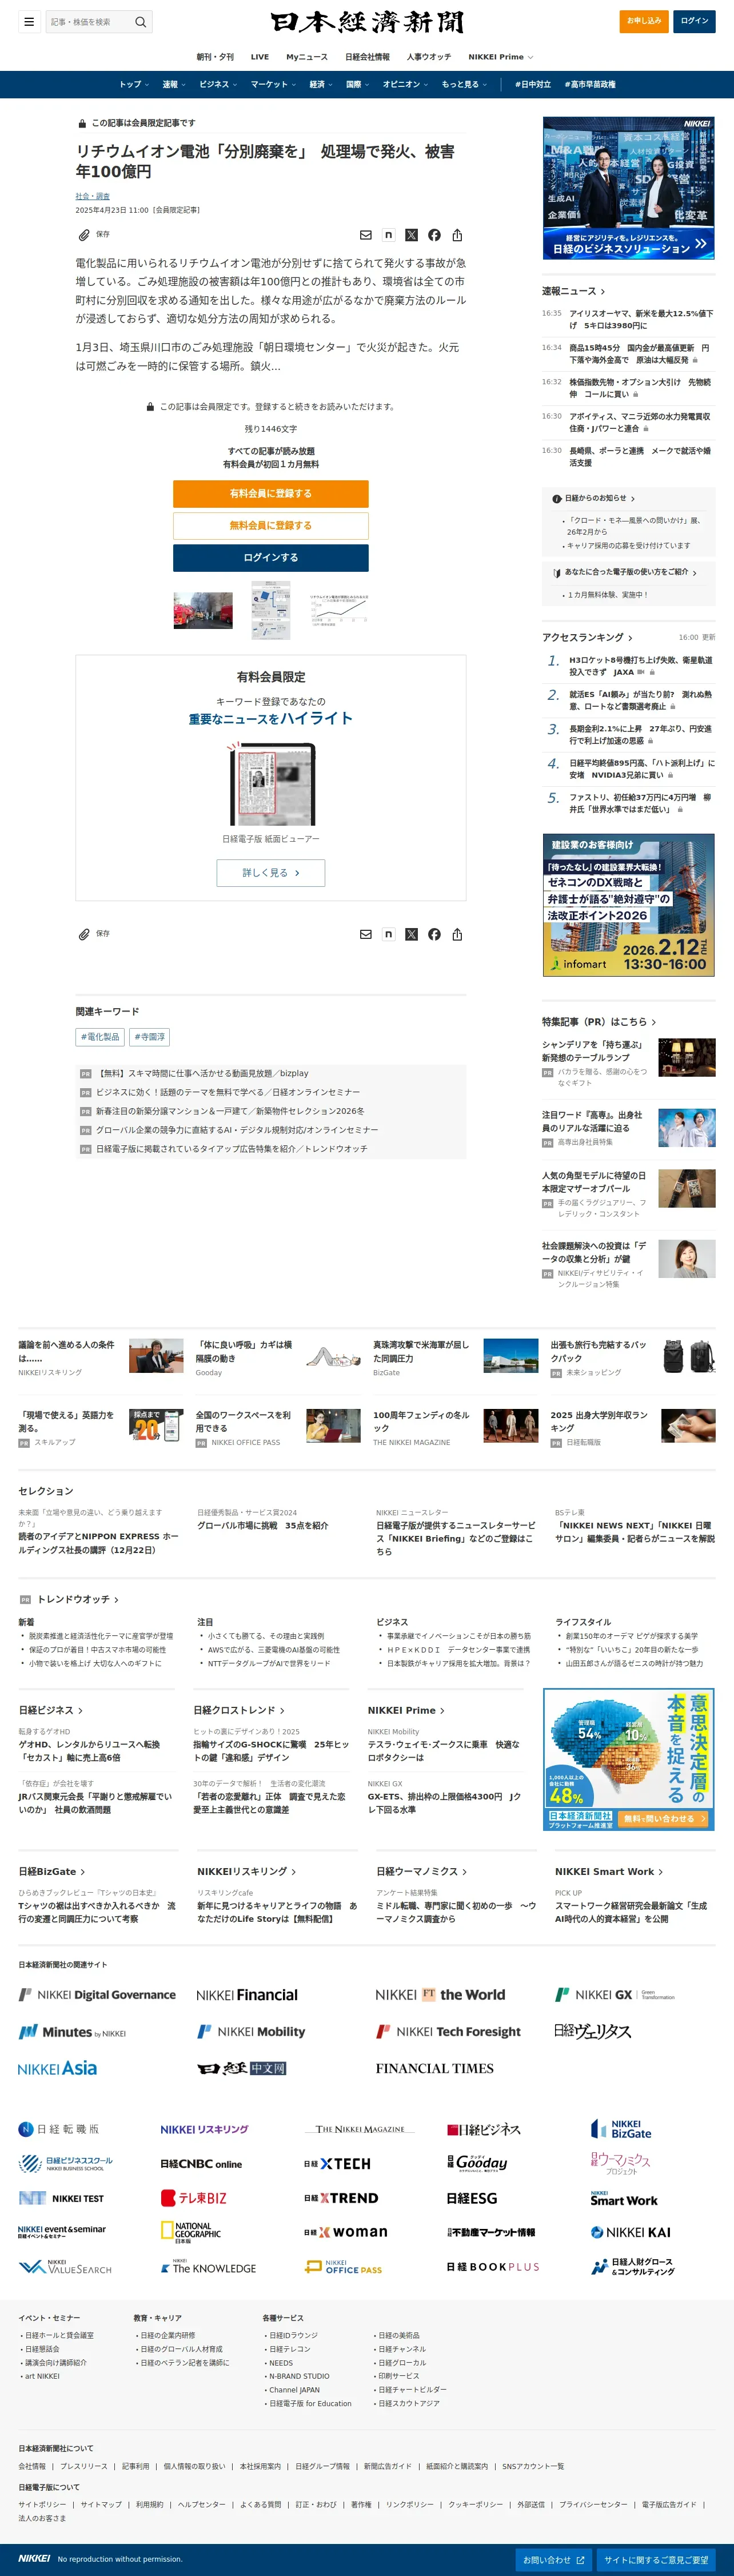Open the fire scene photo thumbnail

coord(203,610)
